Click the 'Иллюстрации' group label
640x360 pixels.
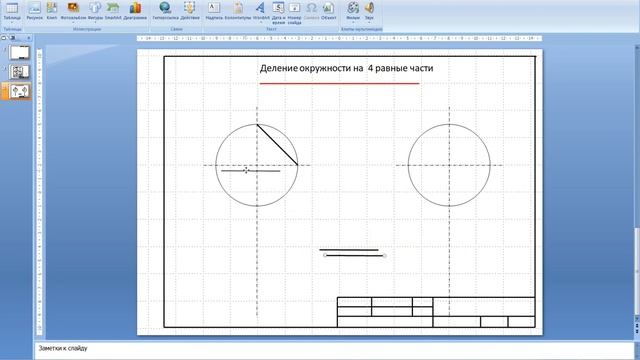pos(87,29)
